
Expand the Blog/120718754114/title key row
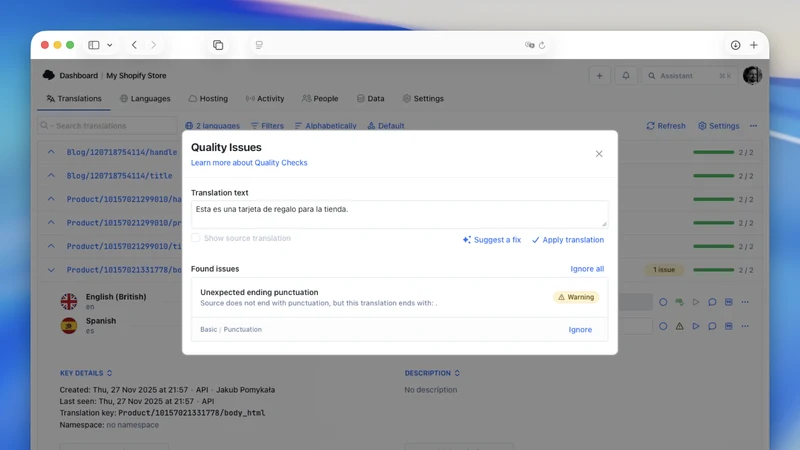tap(51, 176)
